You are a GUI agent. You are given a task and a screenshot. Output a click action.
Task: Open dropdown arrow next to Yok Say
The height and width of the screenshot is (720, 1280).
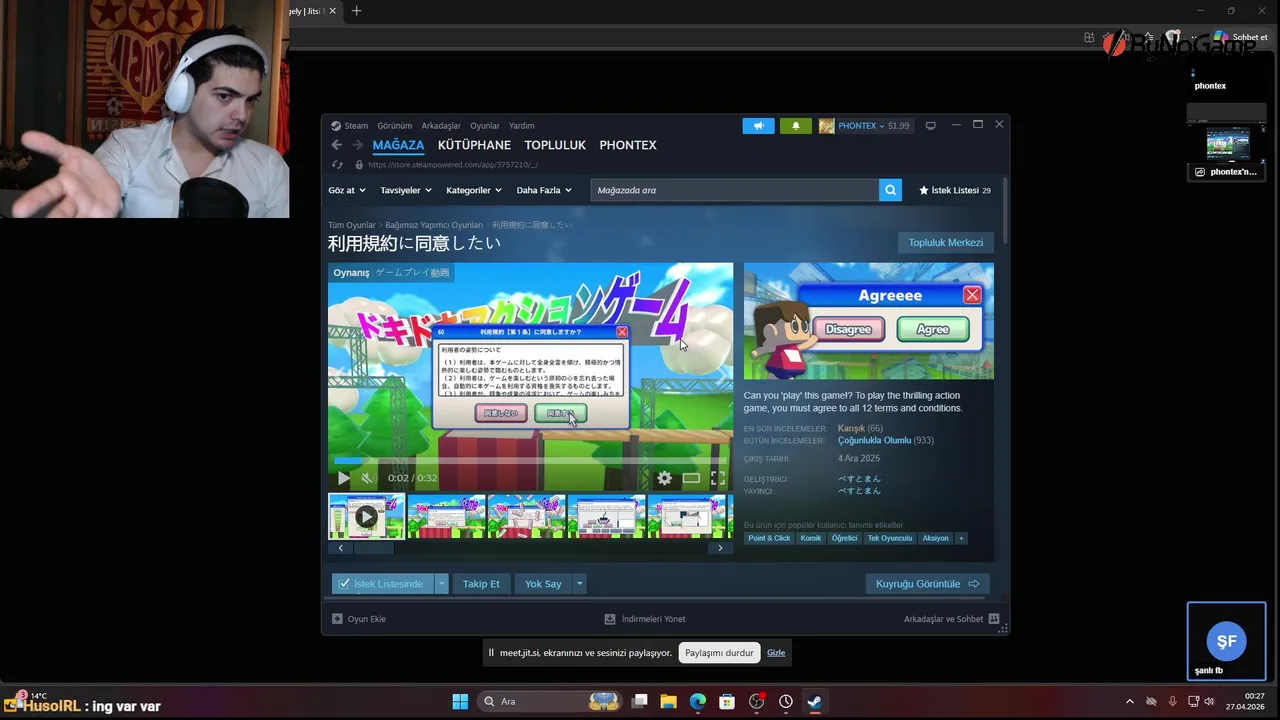[x=579, y=584]
